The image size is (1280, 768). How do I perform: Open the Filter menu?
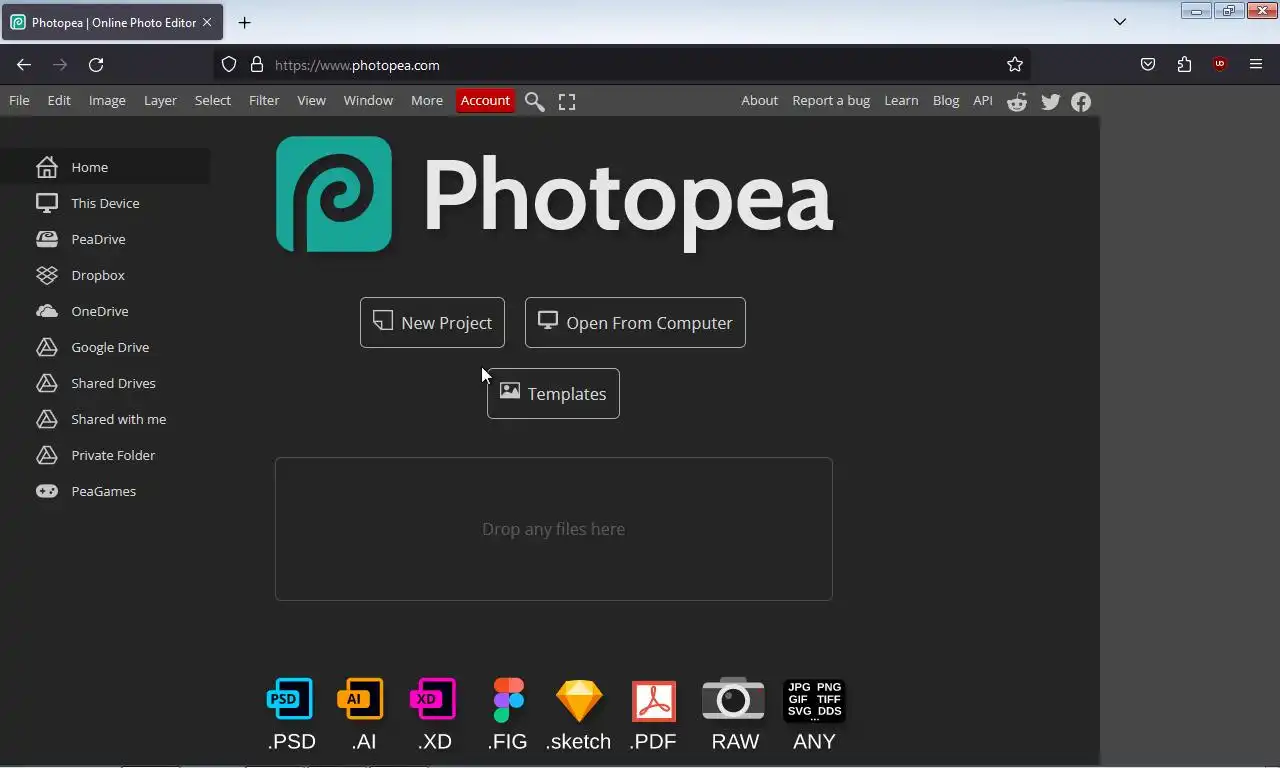tap(264, 100)
